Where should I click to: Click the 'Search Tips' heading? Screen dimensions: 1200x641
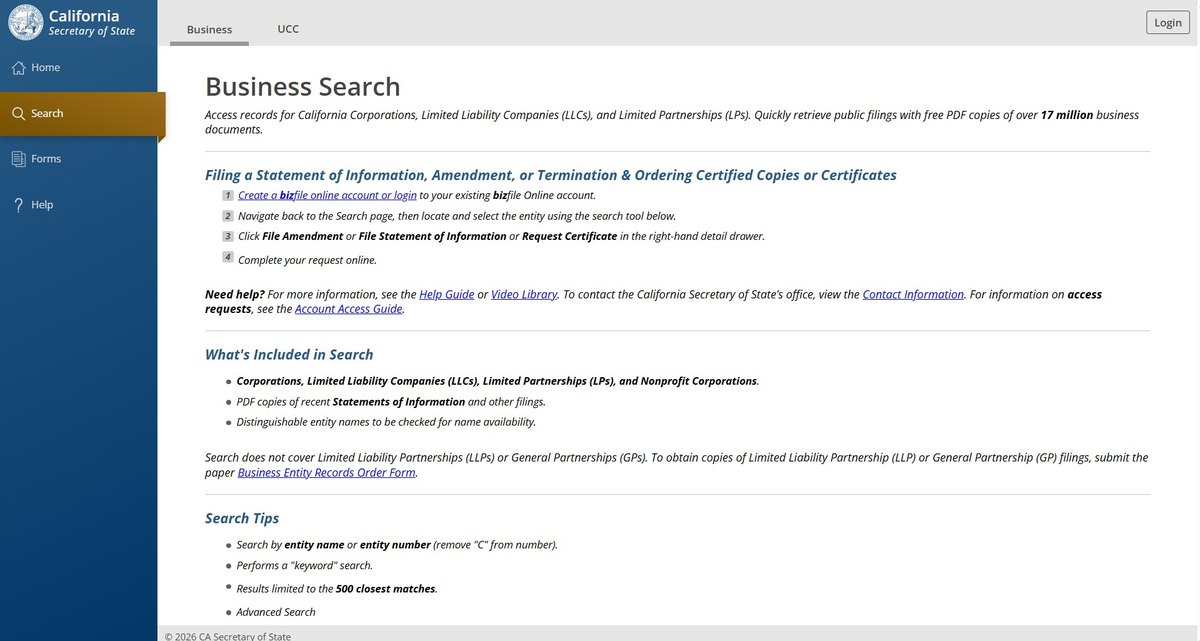click(242, 519)
